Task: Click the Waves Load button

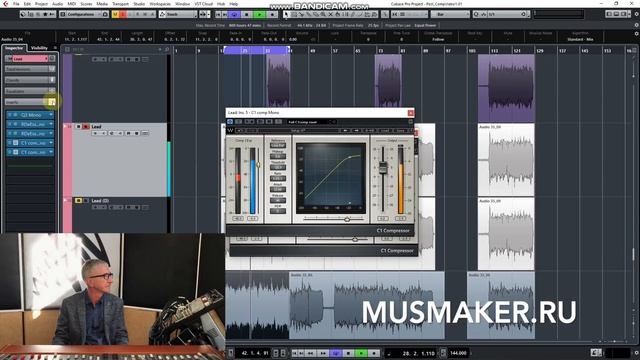Action: coord(385,131)
